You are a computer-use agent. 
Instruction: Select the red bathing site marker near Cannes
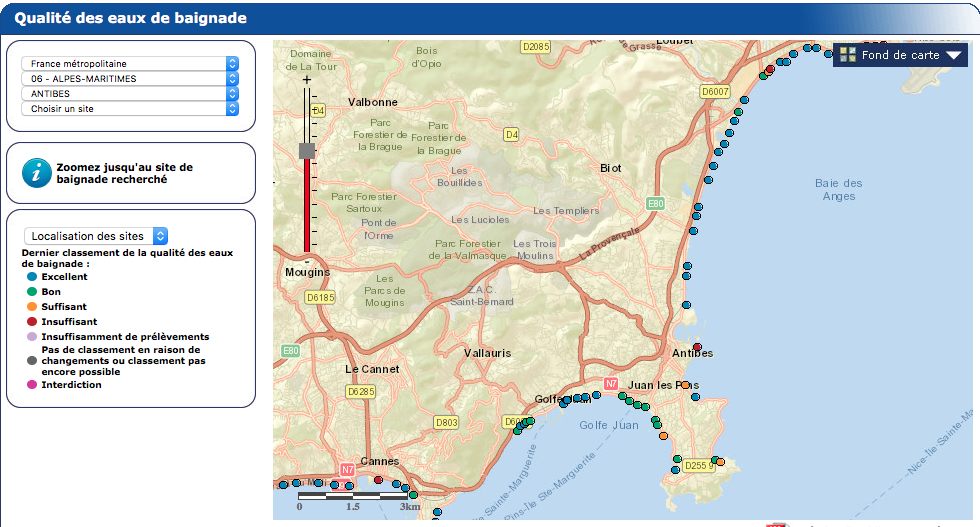[x=378, y=480]
